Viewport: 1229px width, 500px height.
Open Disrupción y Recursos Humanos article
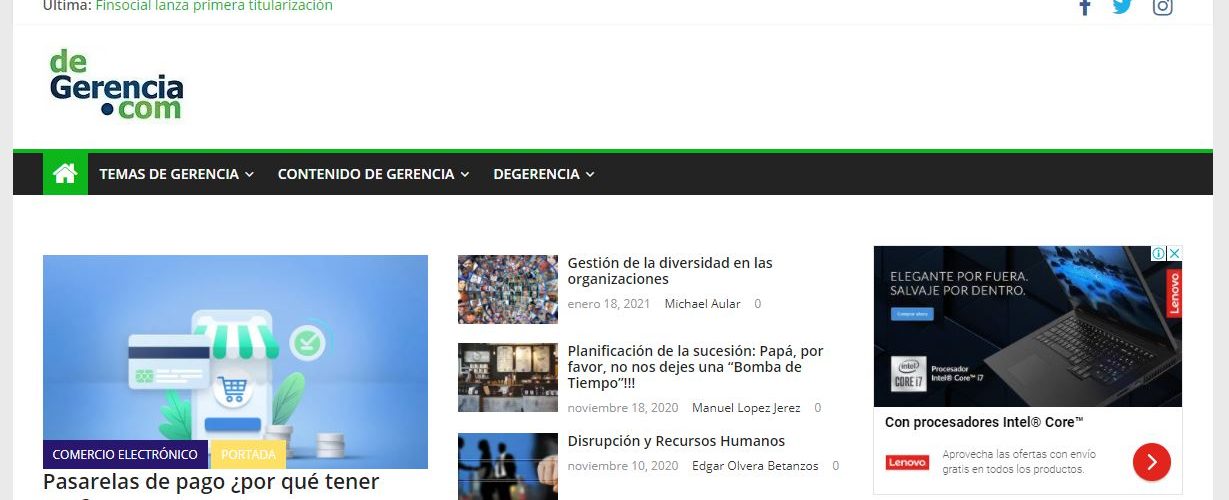click(x=675, y=441)
